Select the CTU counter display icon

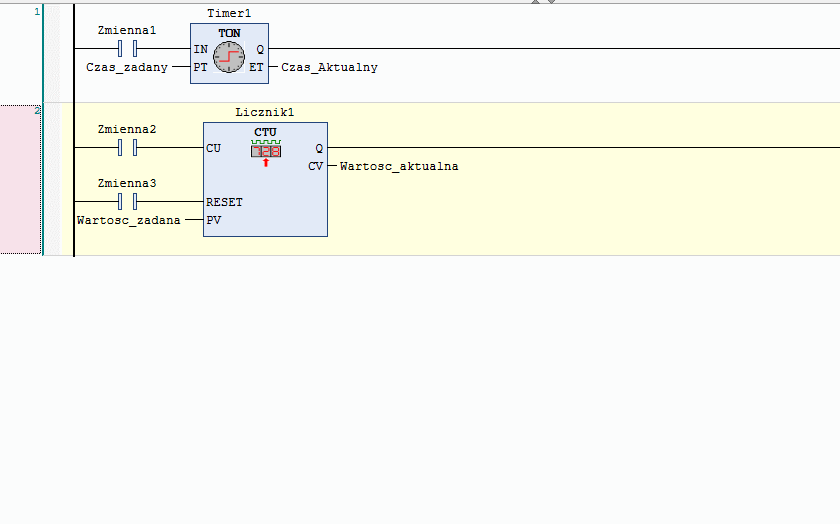coord(266,153)
